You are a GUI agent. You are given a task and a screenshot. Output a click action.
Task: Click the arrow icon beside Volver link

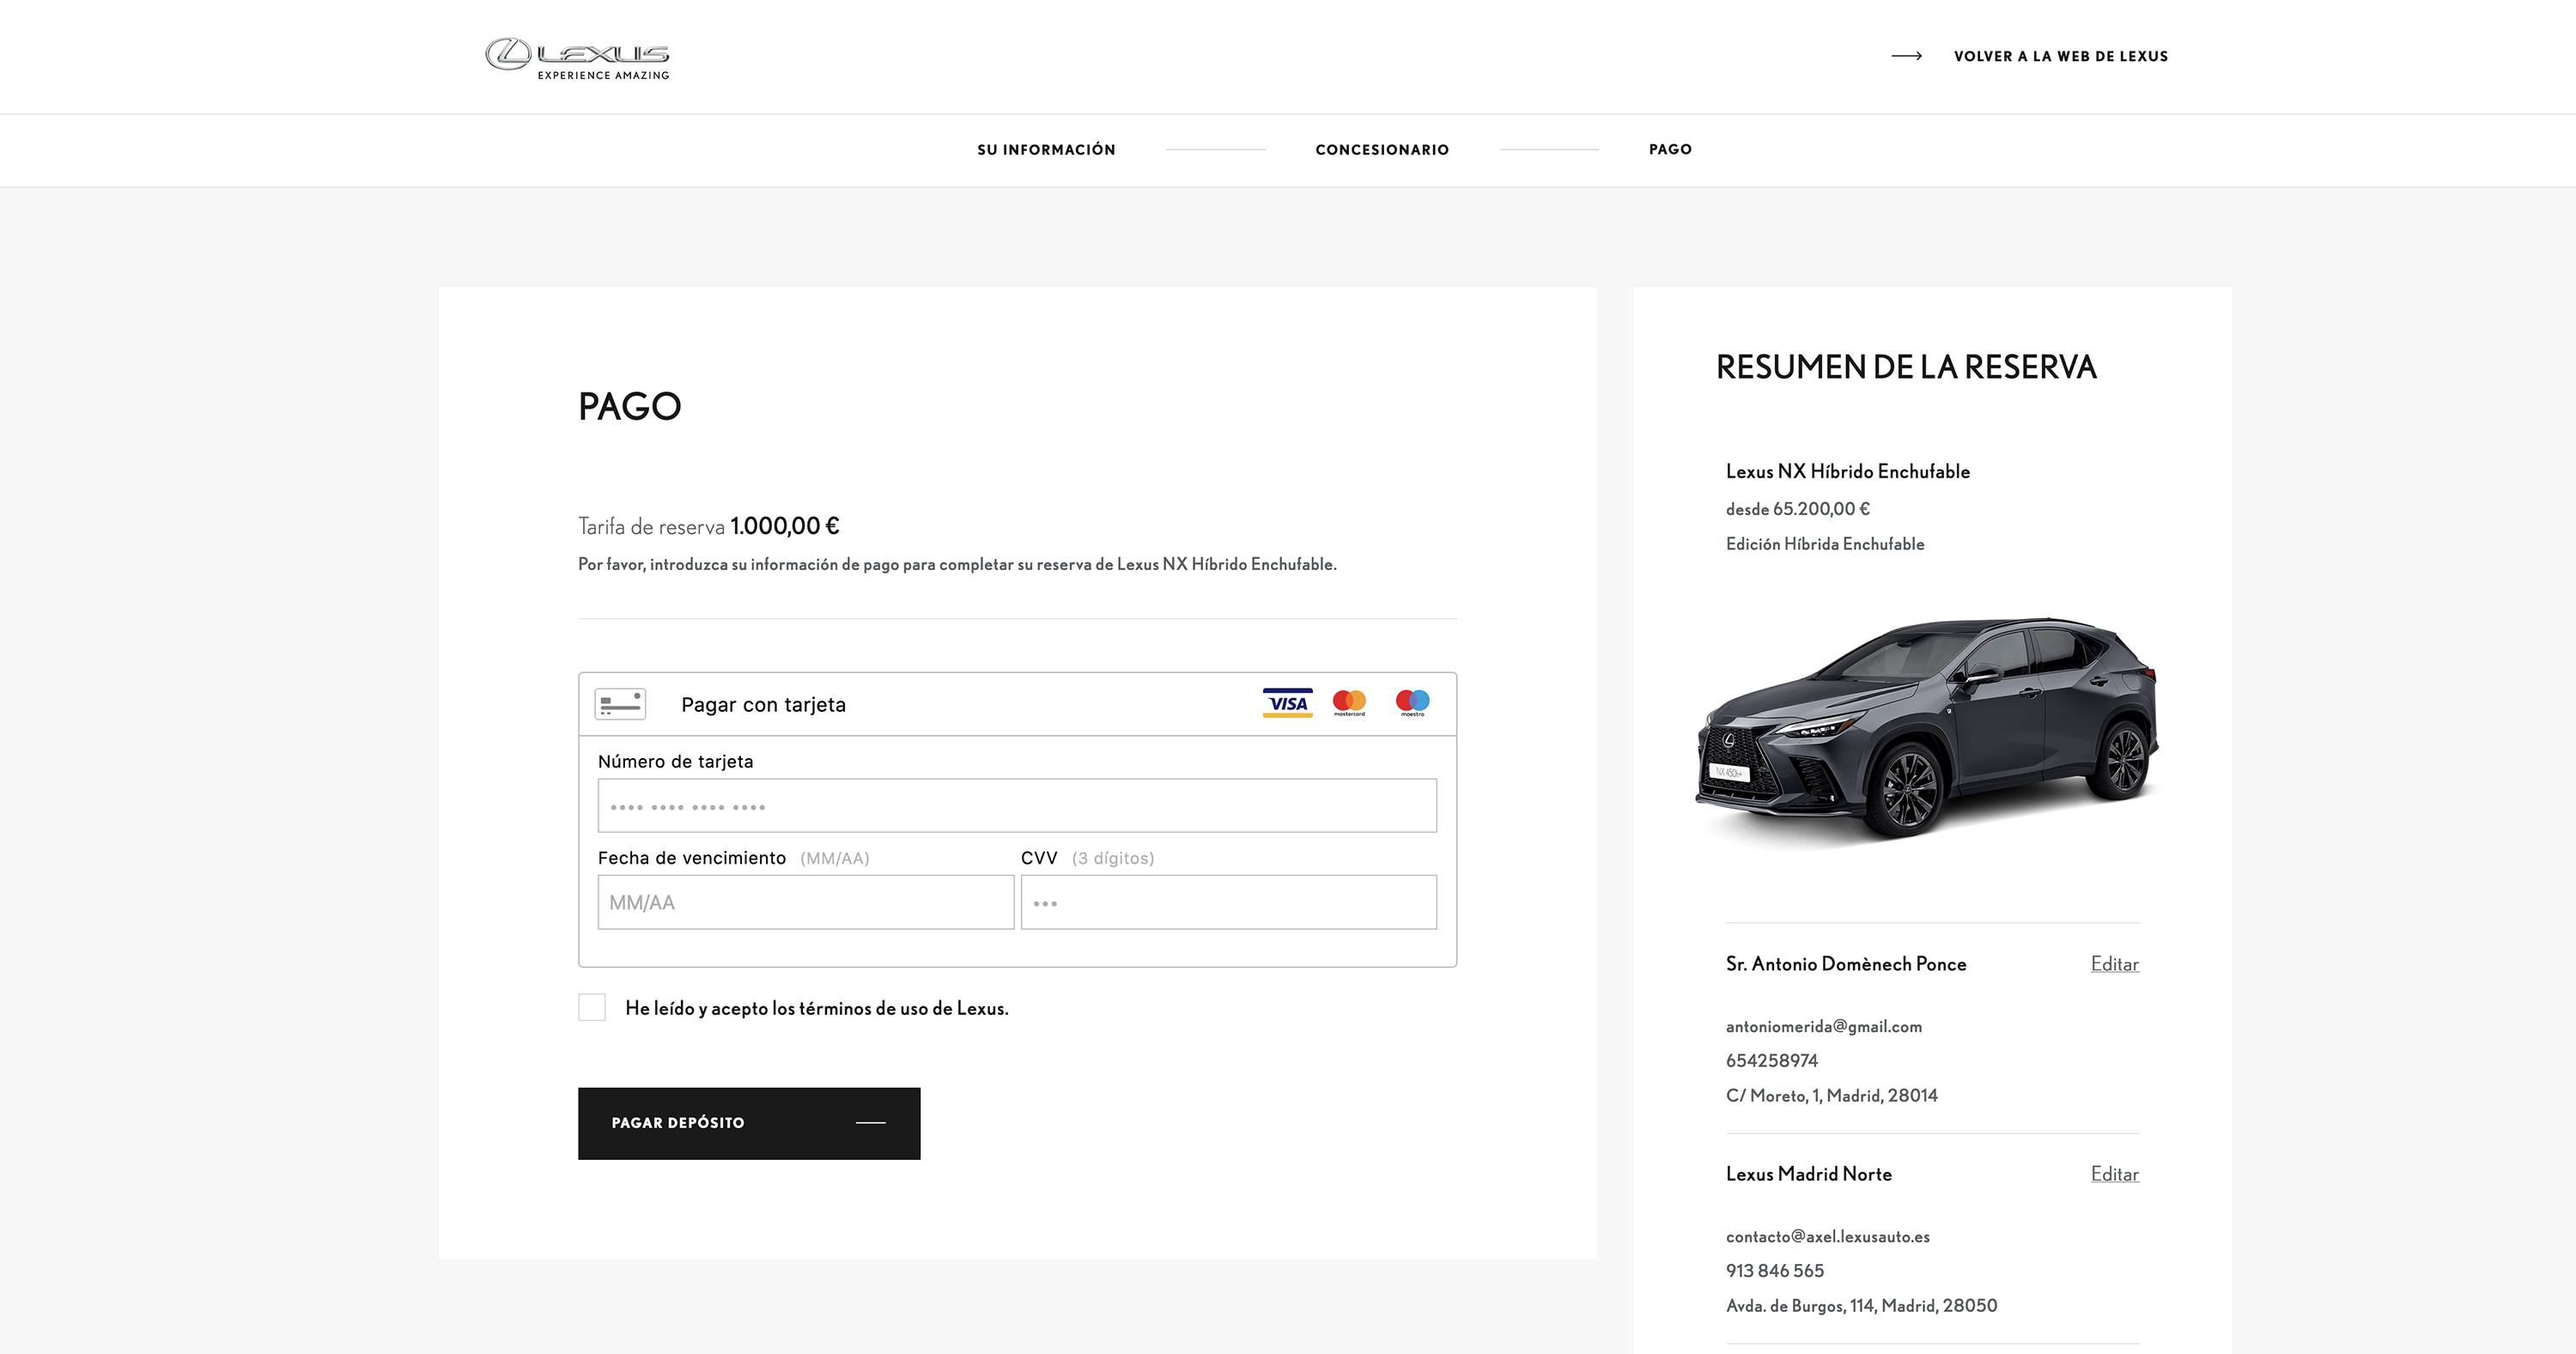point(1906,56)
